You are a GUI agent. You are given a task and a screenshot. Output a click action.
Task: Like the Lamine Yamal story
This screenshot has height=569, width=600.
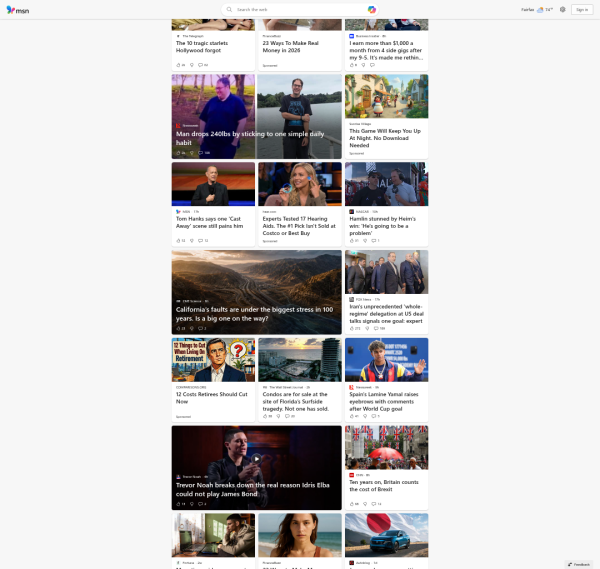[x=354, y=416]
